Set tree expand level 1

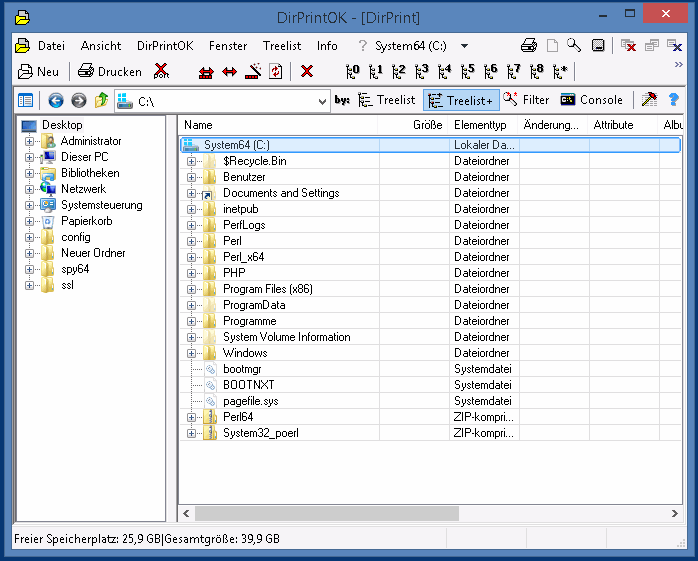click(376, 71)
